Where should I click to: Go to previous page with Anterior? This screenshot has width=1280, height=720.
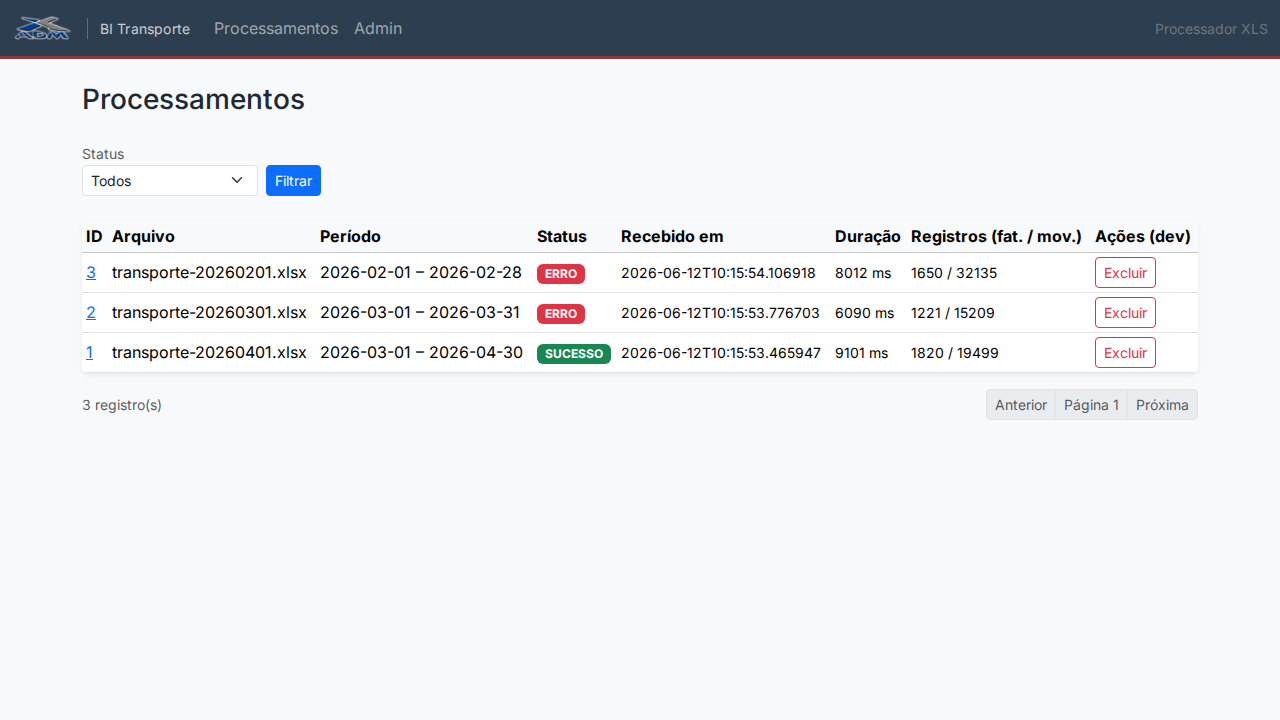coord(1021,405)
